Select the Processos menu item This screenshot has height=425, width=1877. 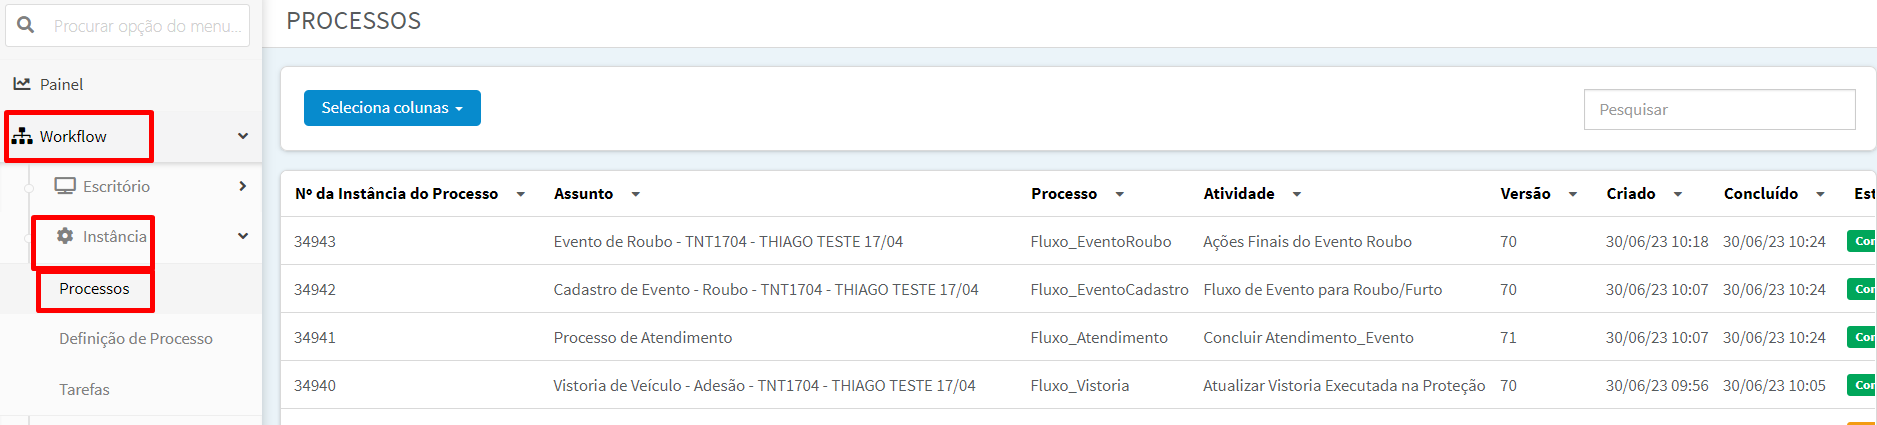tap(94, 289)
